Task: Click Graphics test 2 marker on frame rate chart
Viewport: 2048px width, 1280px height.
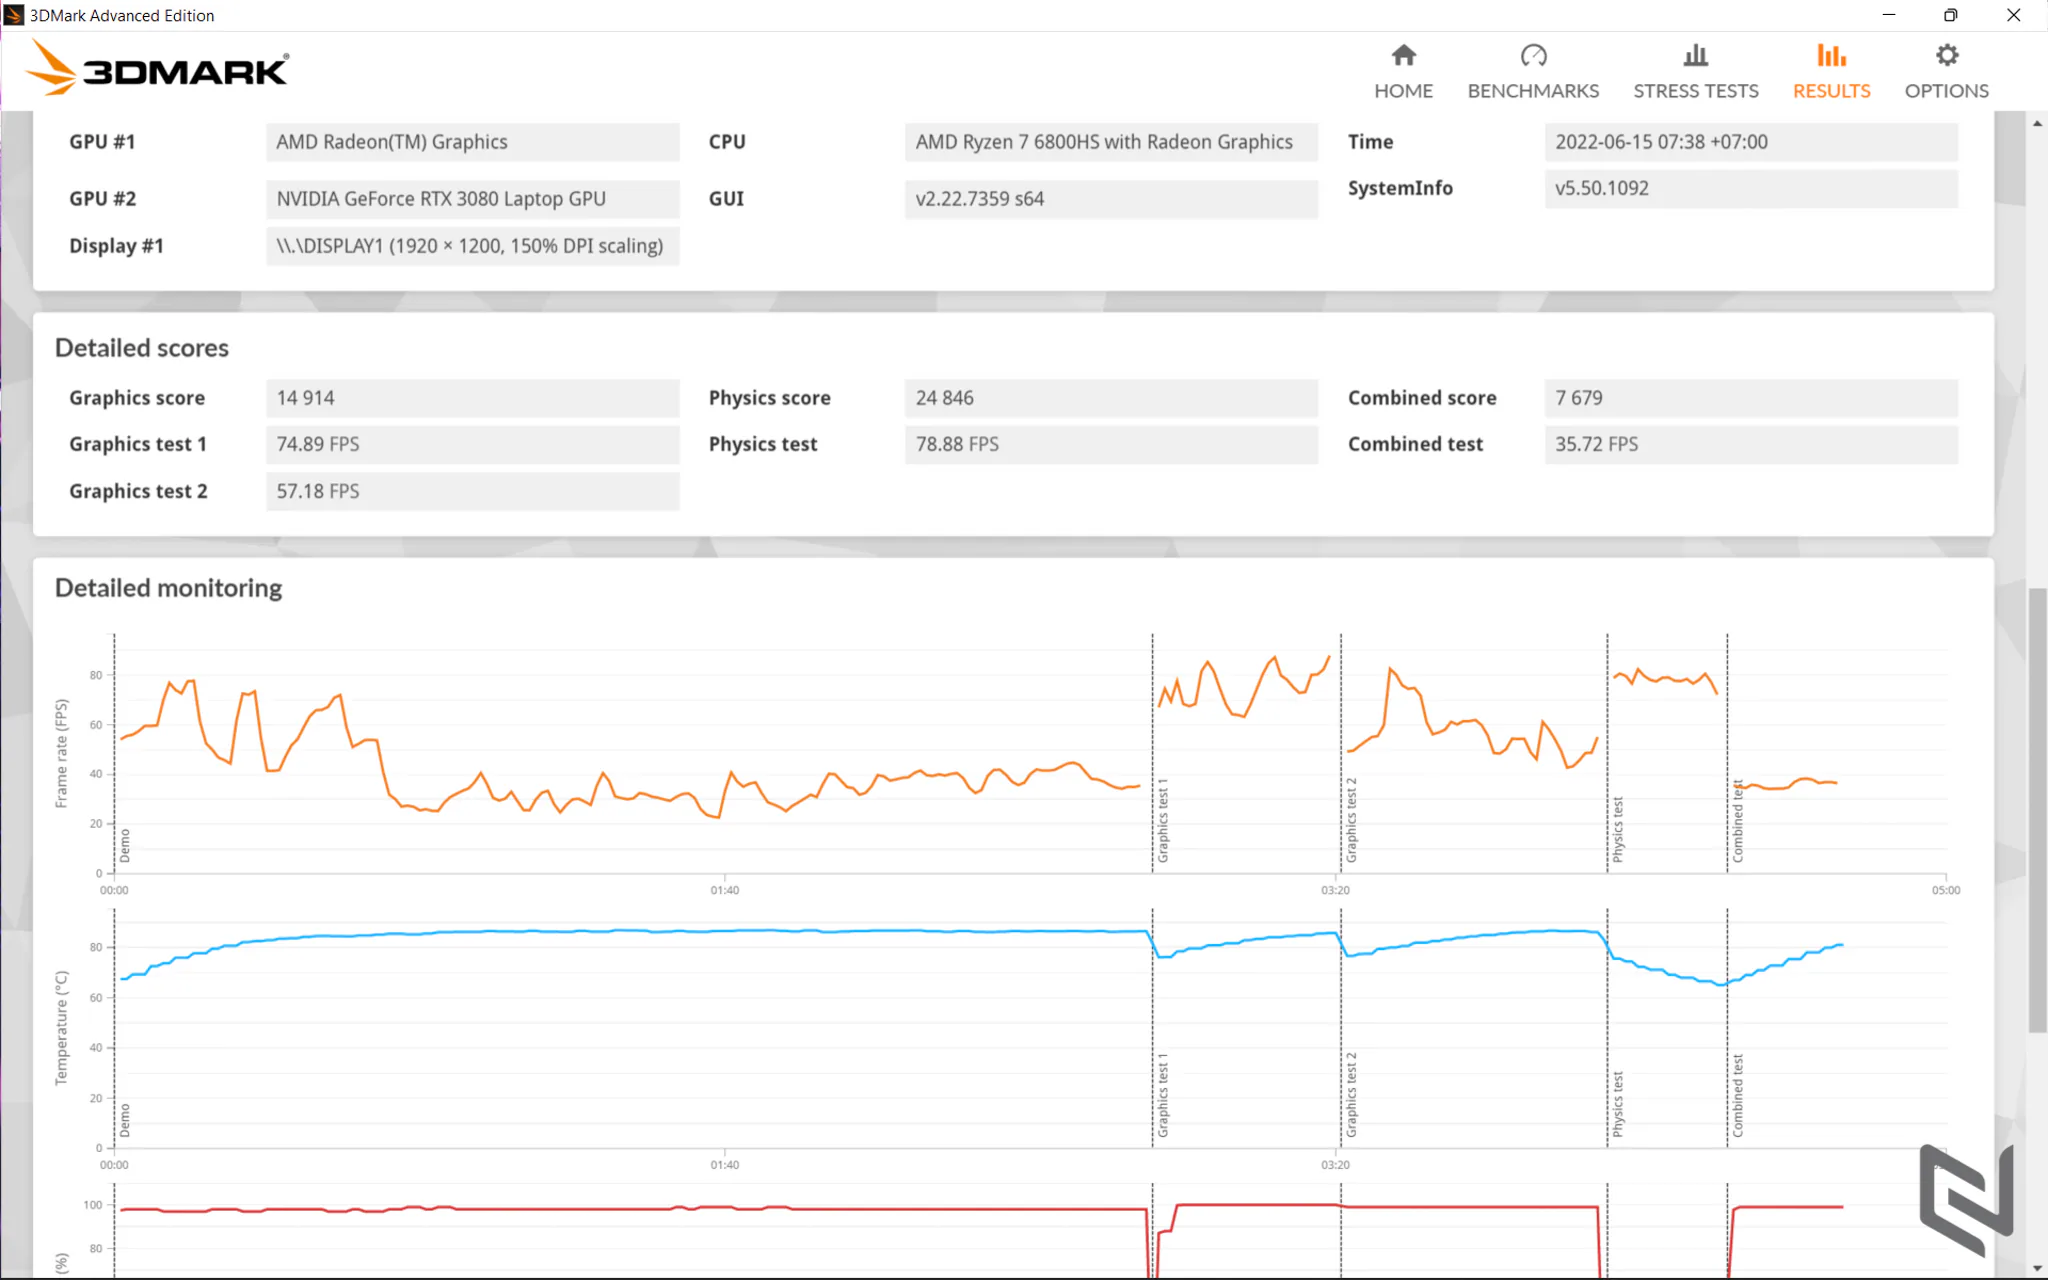Action: (1351, 820)
